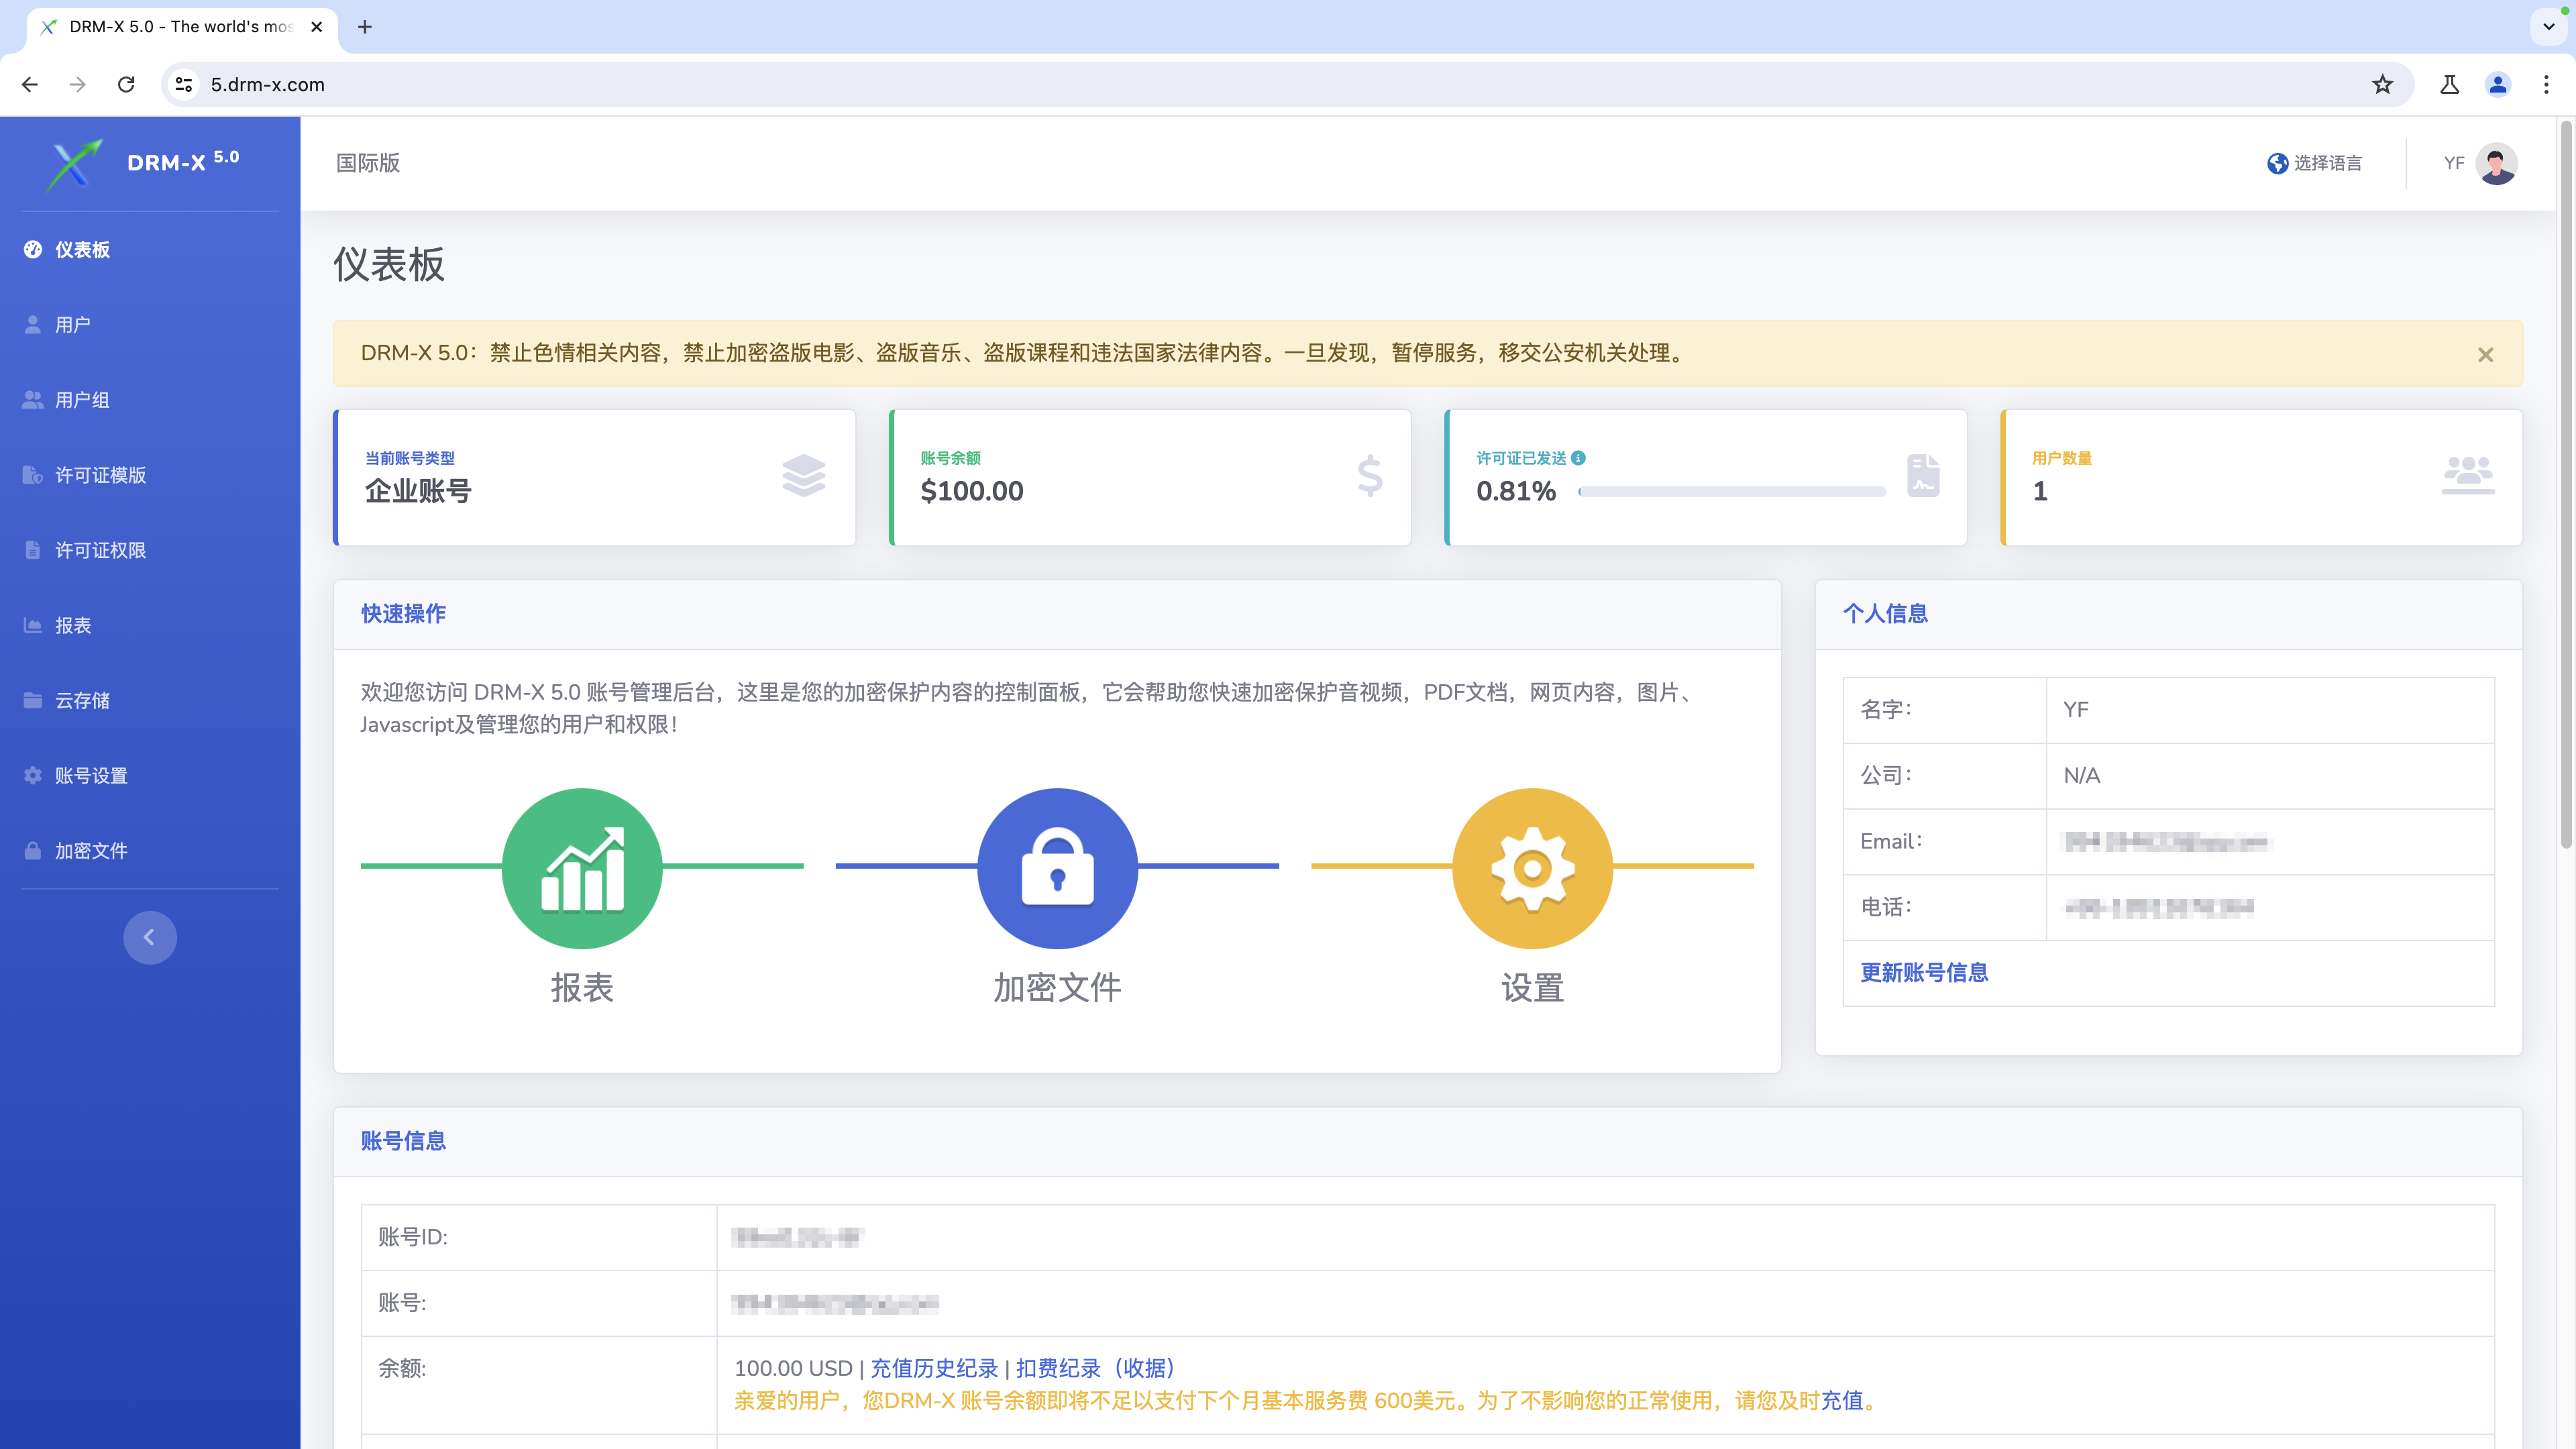Viewport: 2576px width, 1449px height.
Task: Bookmark this page with the star icon
Action: (2382, 85)
